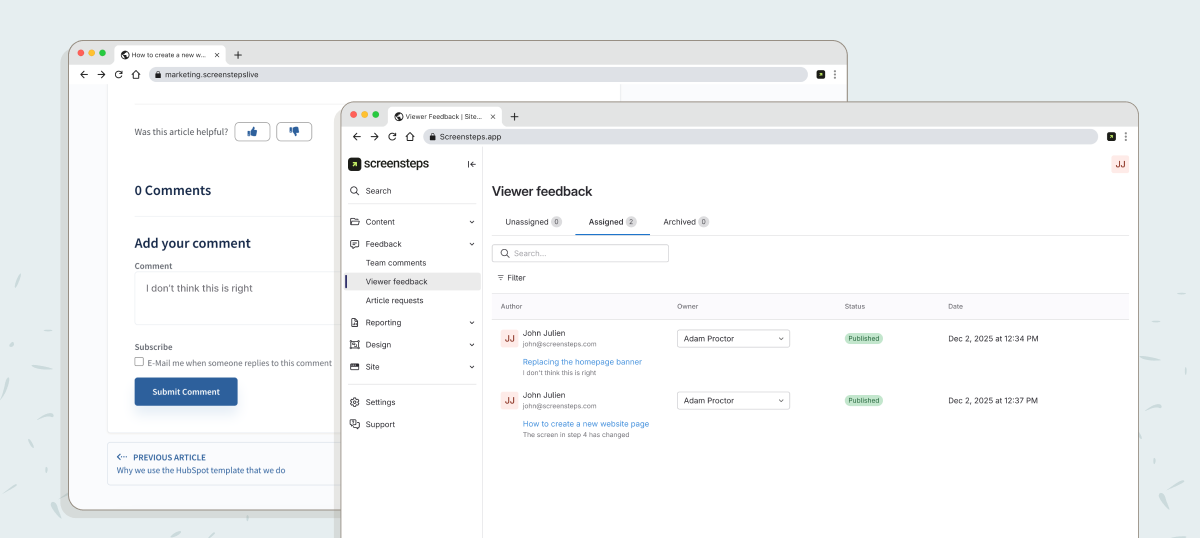This screenshot has height=538, width=1200.
Task: Click the JJ user avatar top right
Action: coord(1120,164)
